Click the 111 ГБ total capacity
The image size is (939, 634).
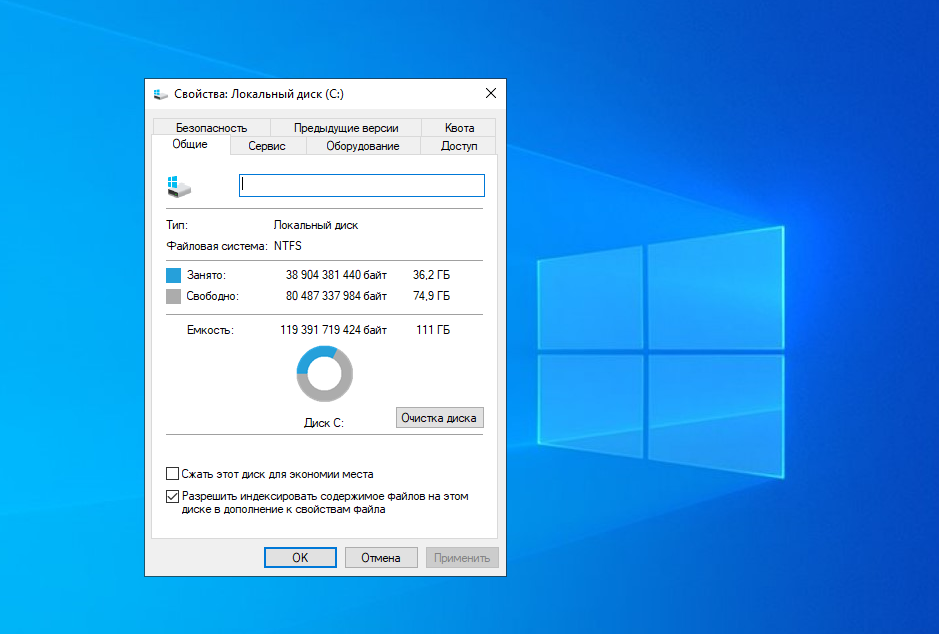click(x=433, y=330)
